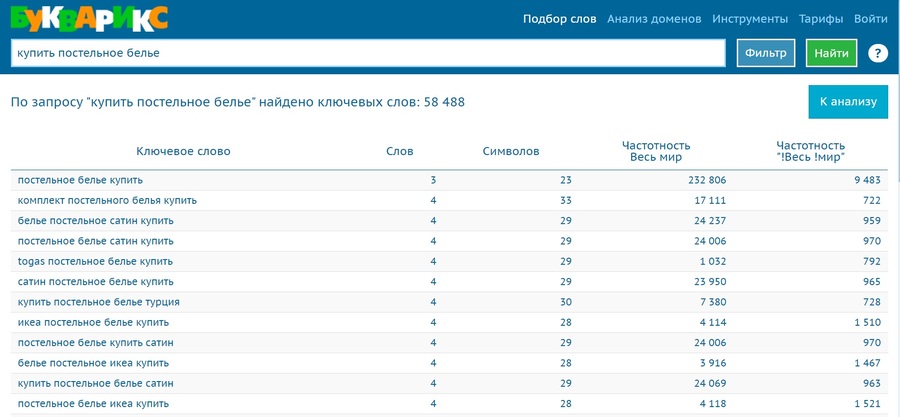Open the Инструменты menu
Viewport: 900px width, 417px height.
tap(750, 19)
